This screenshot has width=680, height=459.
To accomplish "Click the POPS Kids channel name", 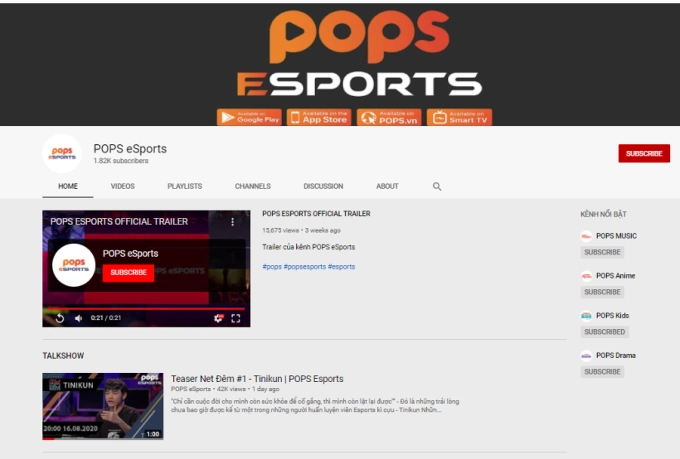I will tap(612, 316).
